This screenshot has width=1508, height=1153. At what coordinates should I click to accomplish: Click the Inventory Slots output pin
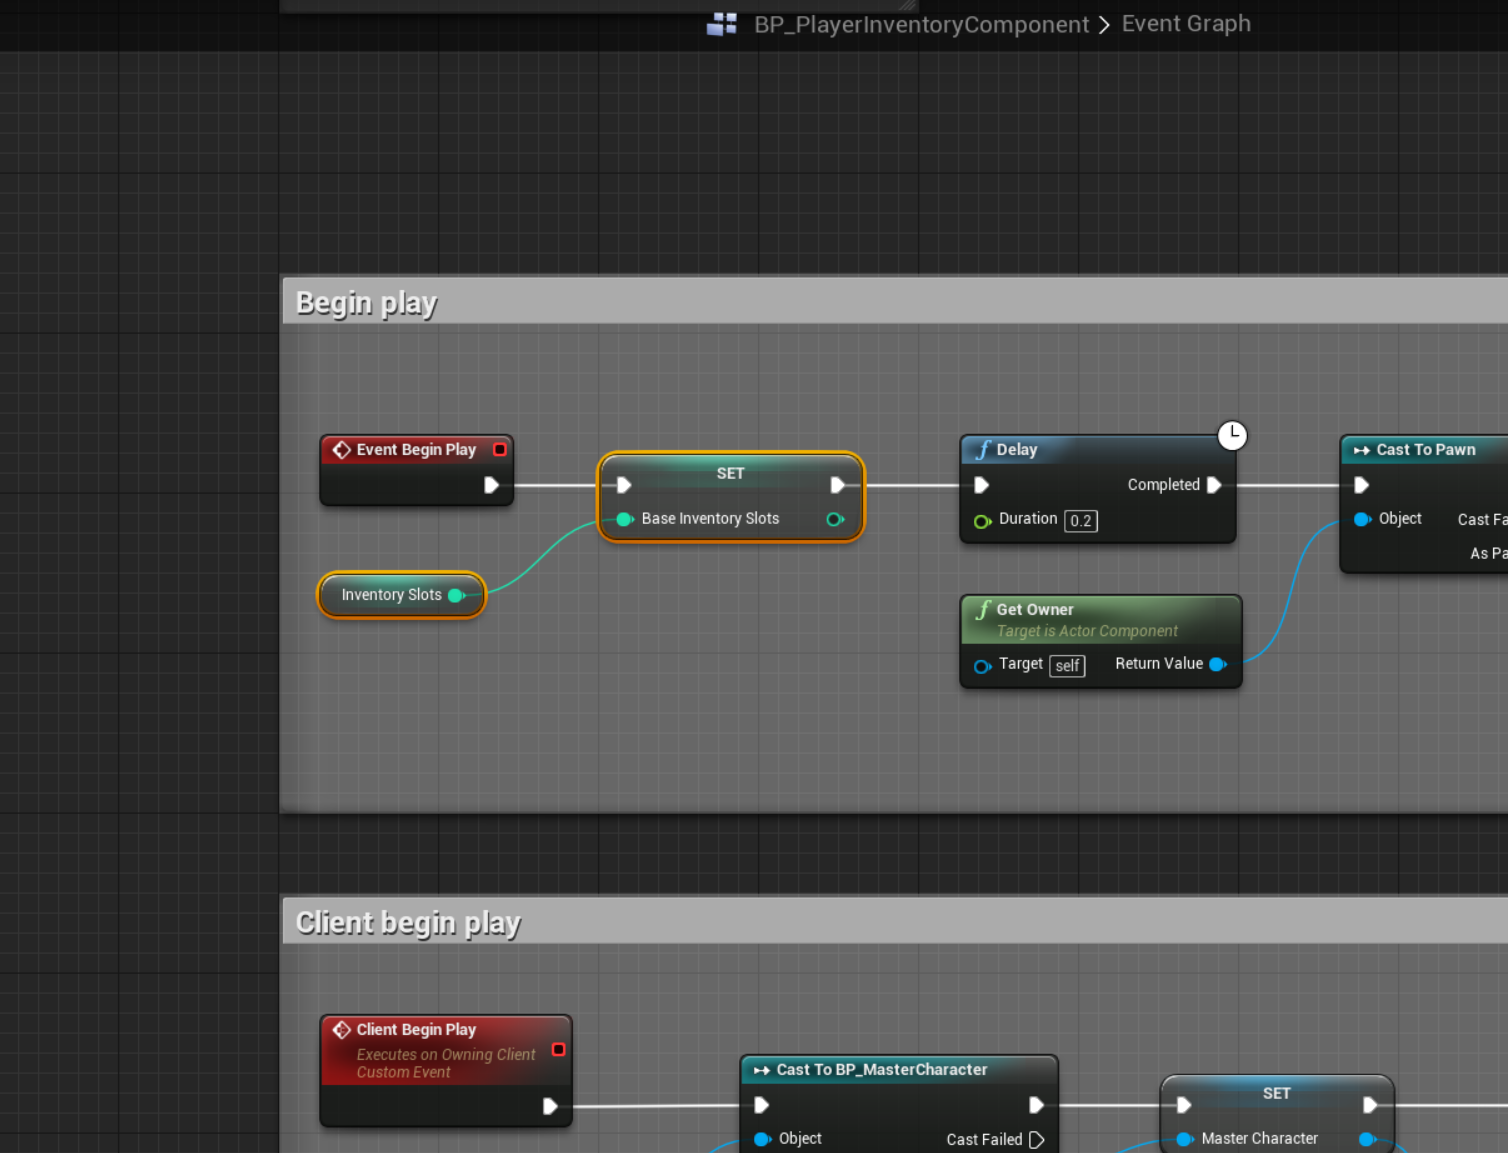457,595
